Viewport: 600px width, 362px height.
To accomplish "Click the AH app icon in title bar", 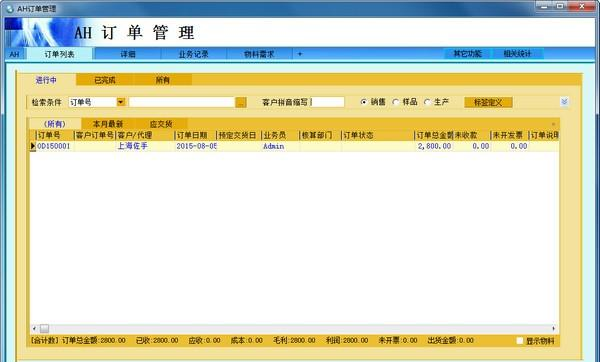I will click(10, 8).
